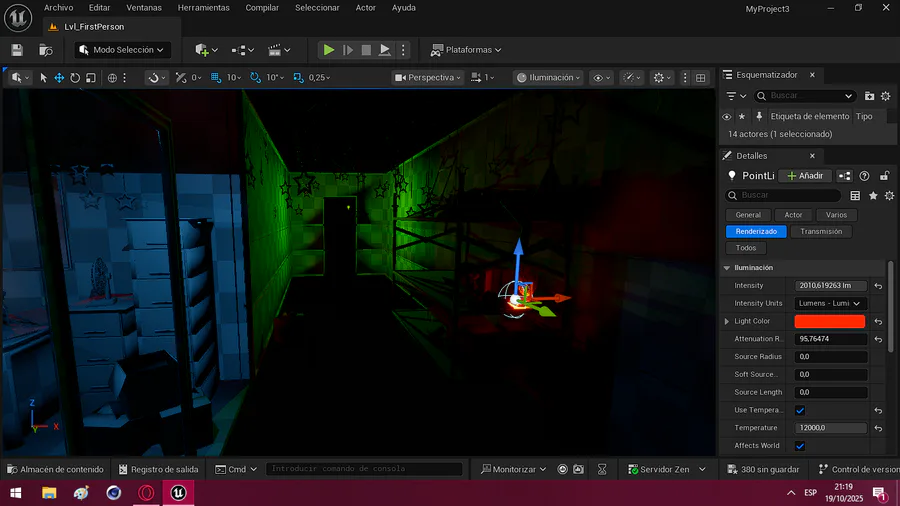This screenshot has height=506, width=900.
Task: Open the Modo Selección dropdown
Action: [x=122, y=50]
